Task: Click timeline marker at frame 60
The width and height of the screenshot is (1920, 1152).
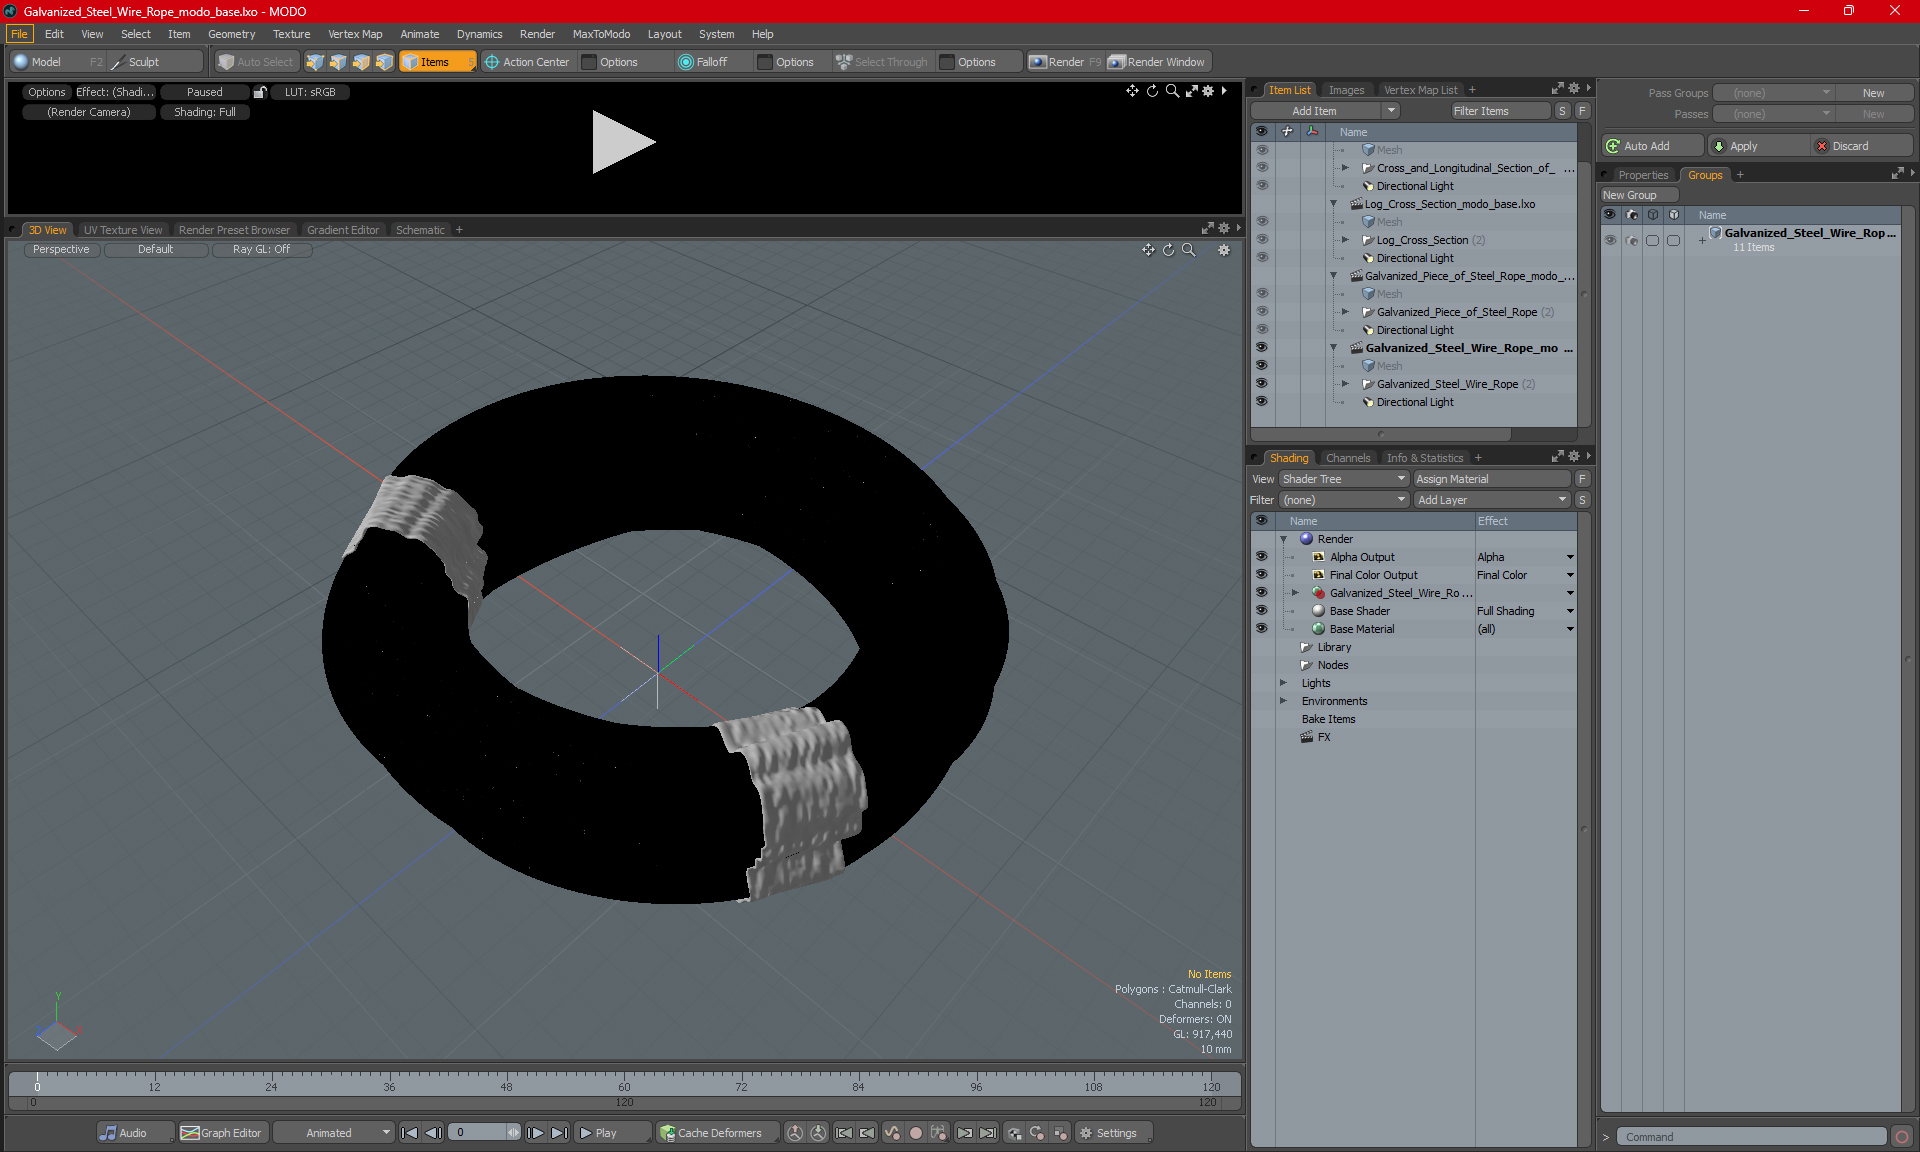Action: click(624, 1085)
